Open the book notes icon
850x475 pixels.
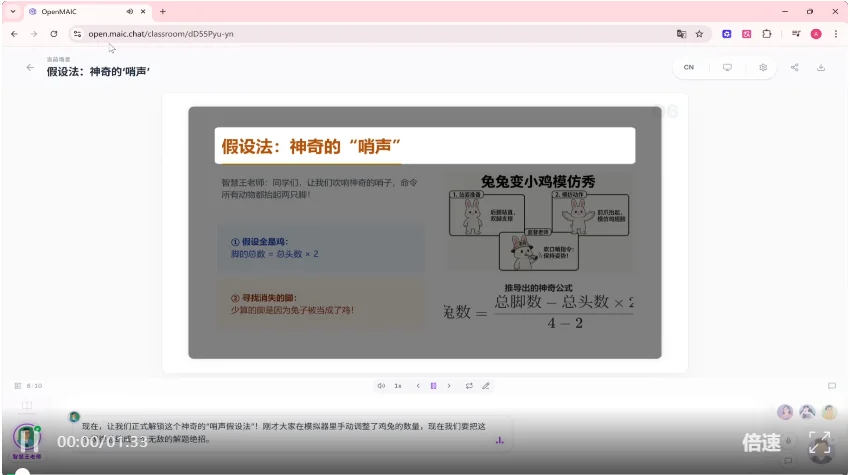click(x=27, y=405)
